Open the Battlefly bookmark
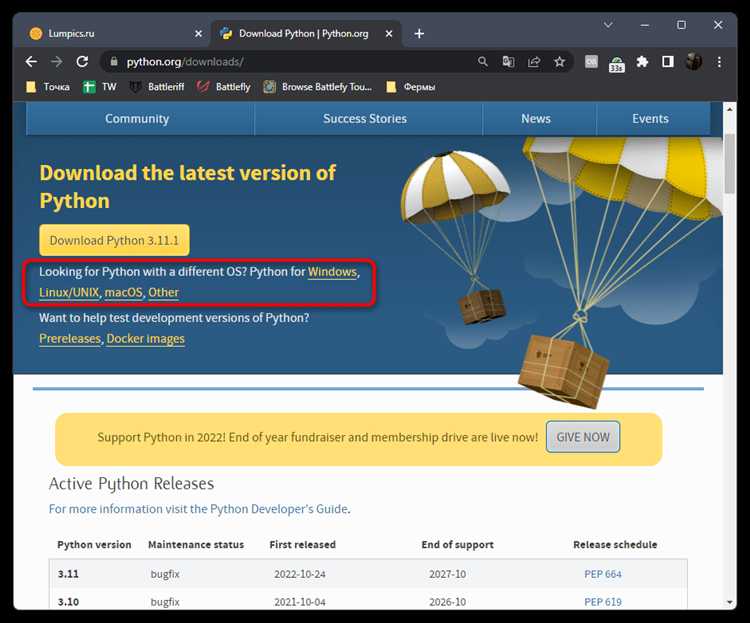This screenshot has width=750, height=623. coord(224,87)
